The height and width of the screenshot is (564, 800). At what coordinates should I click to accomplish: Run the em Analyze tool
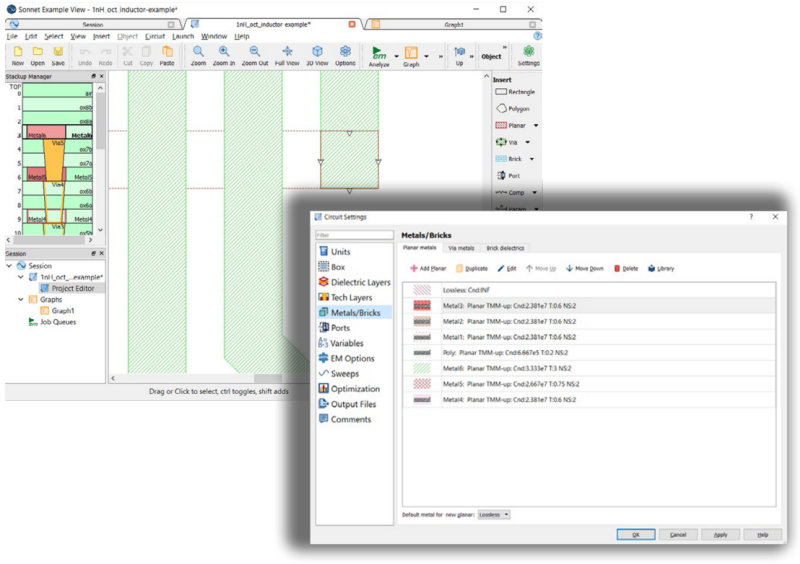tap(379, 56)
